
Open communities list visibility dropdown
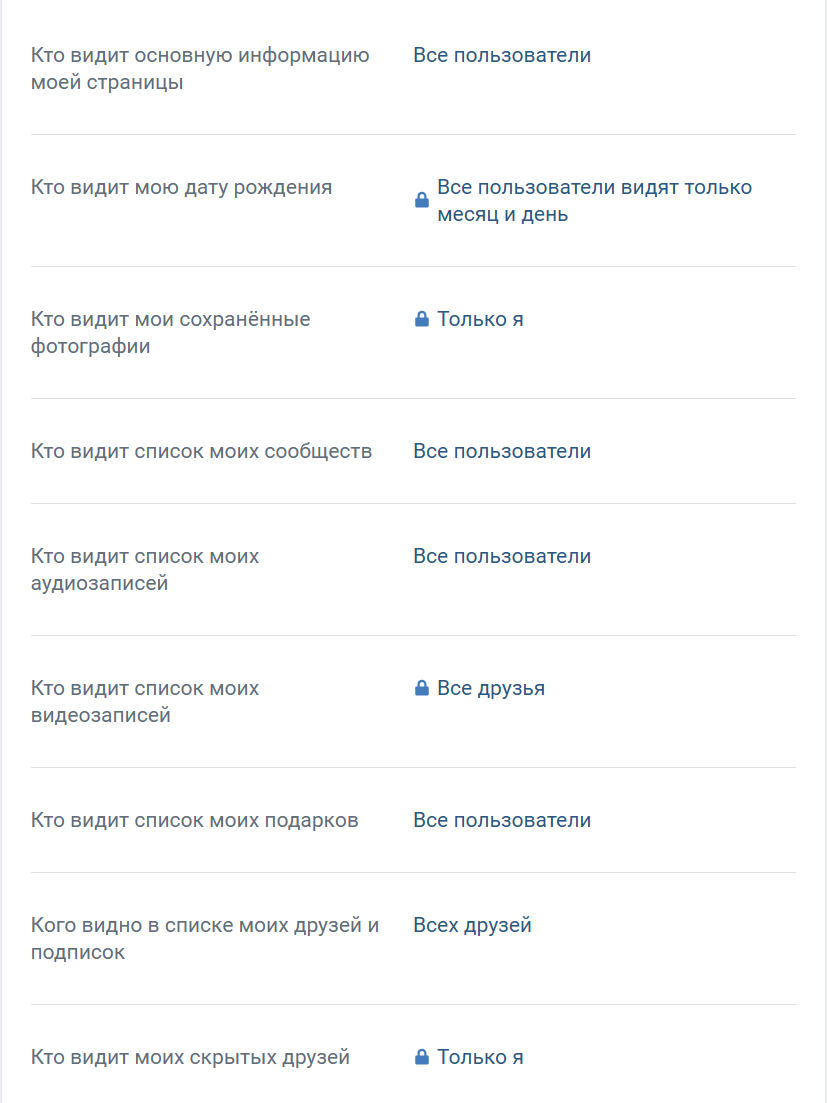coord(502,451)
